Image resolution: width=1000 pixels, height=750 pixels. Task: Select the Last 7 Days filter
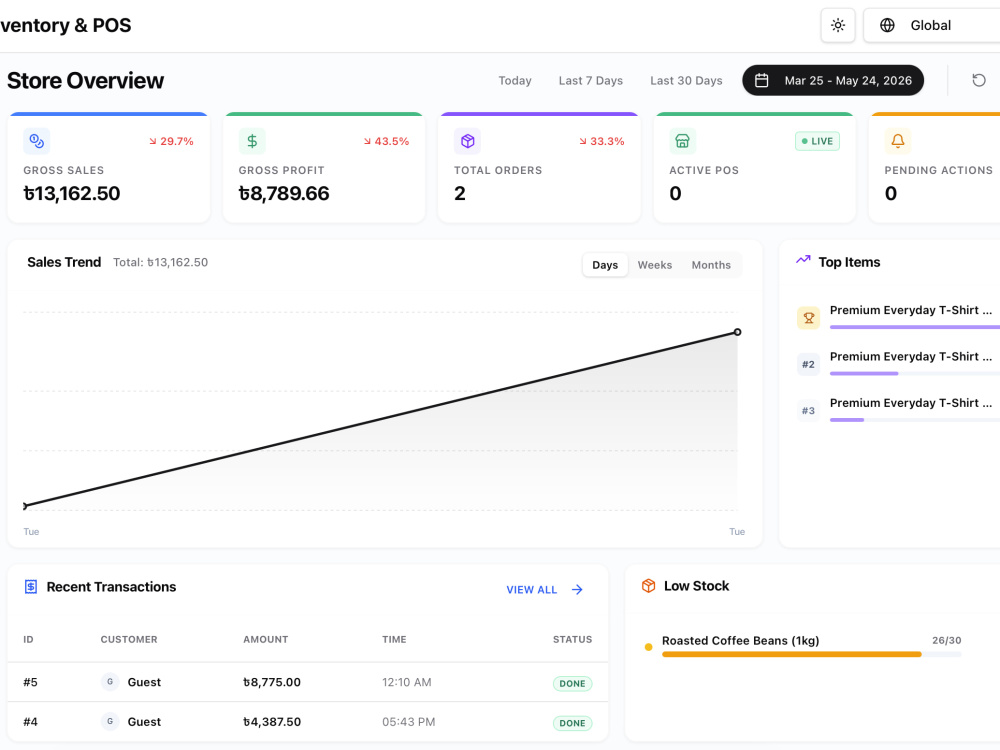pyautogui.click(x=591, y=80)
